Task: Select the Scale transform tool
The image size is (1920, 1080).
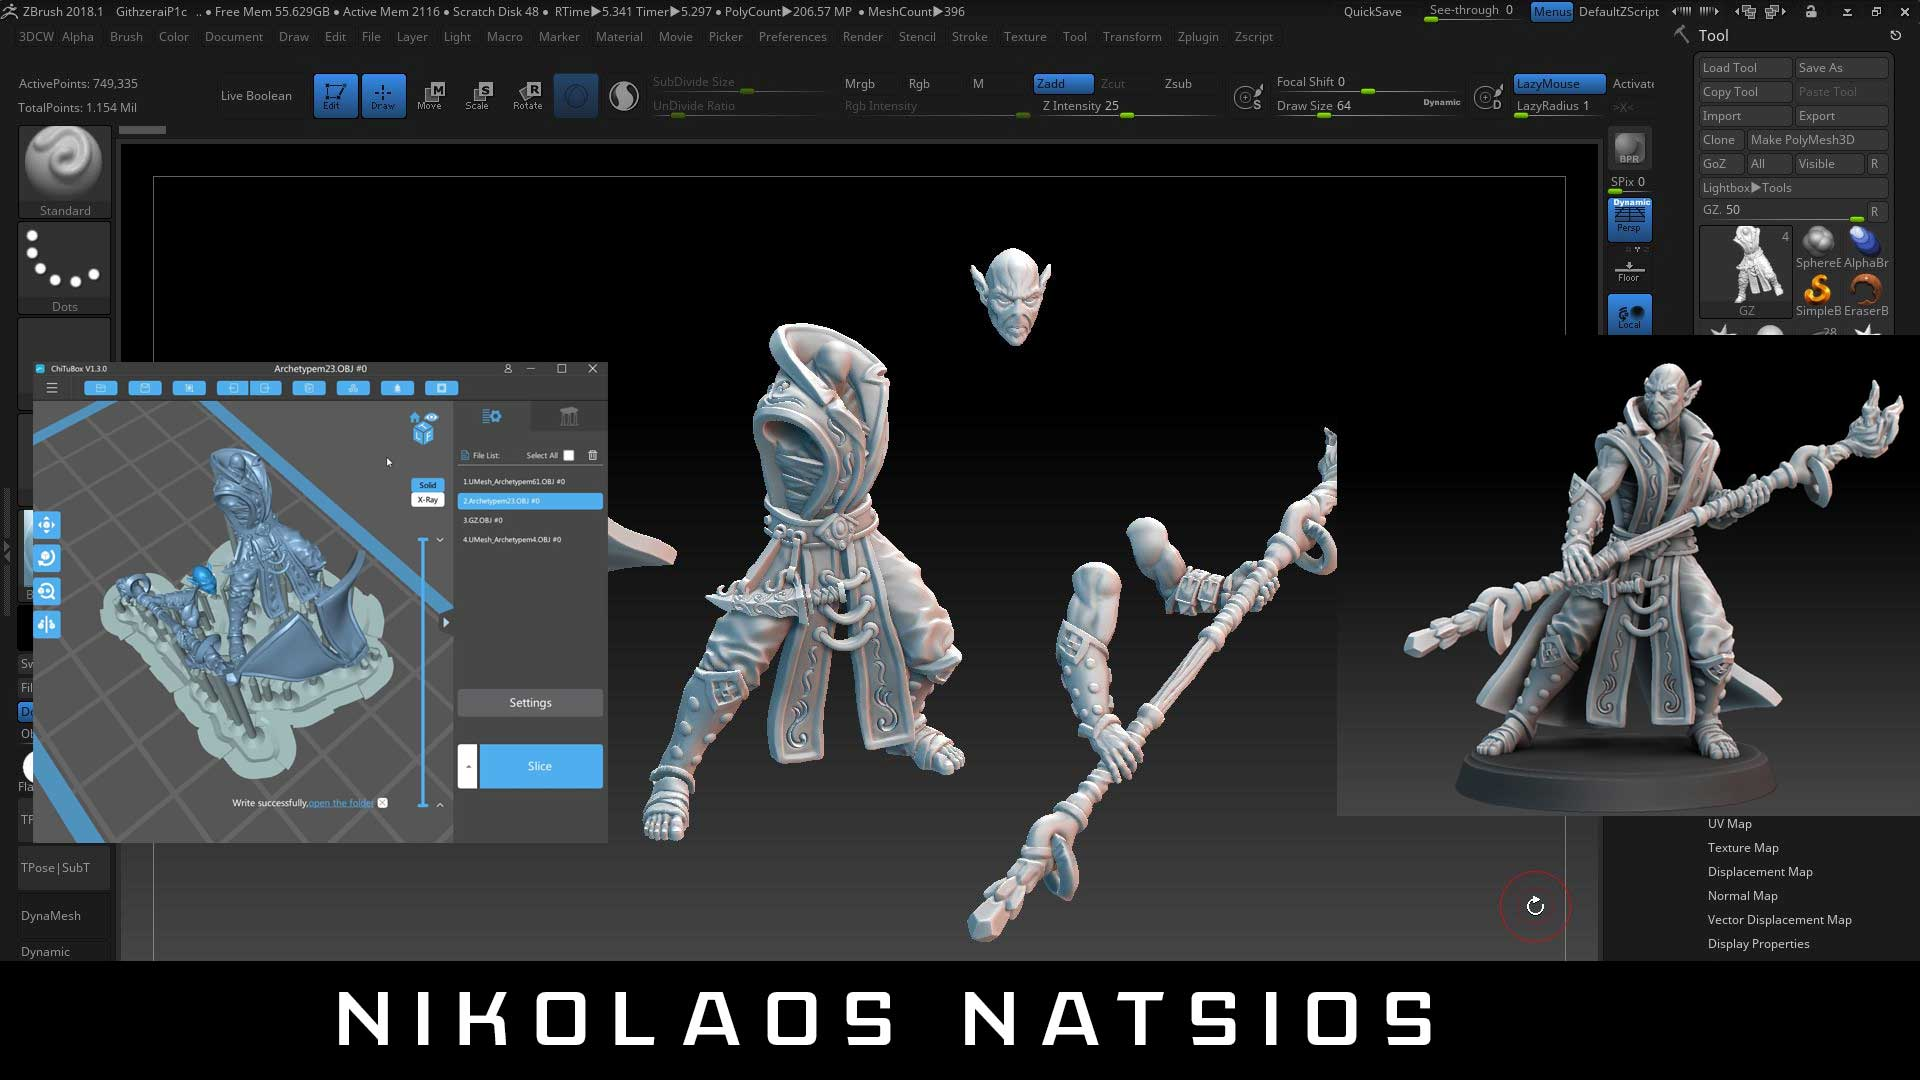Action: pos(478,95)
